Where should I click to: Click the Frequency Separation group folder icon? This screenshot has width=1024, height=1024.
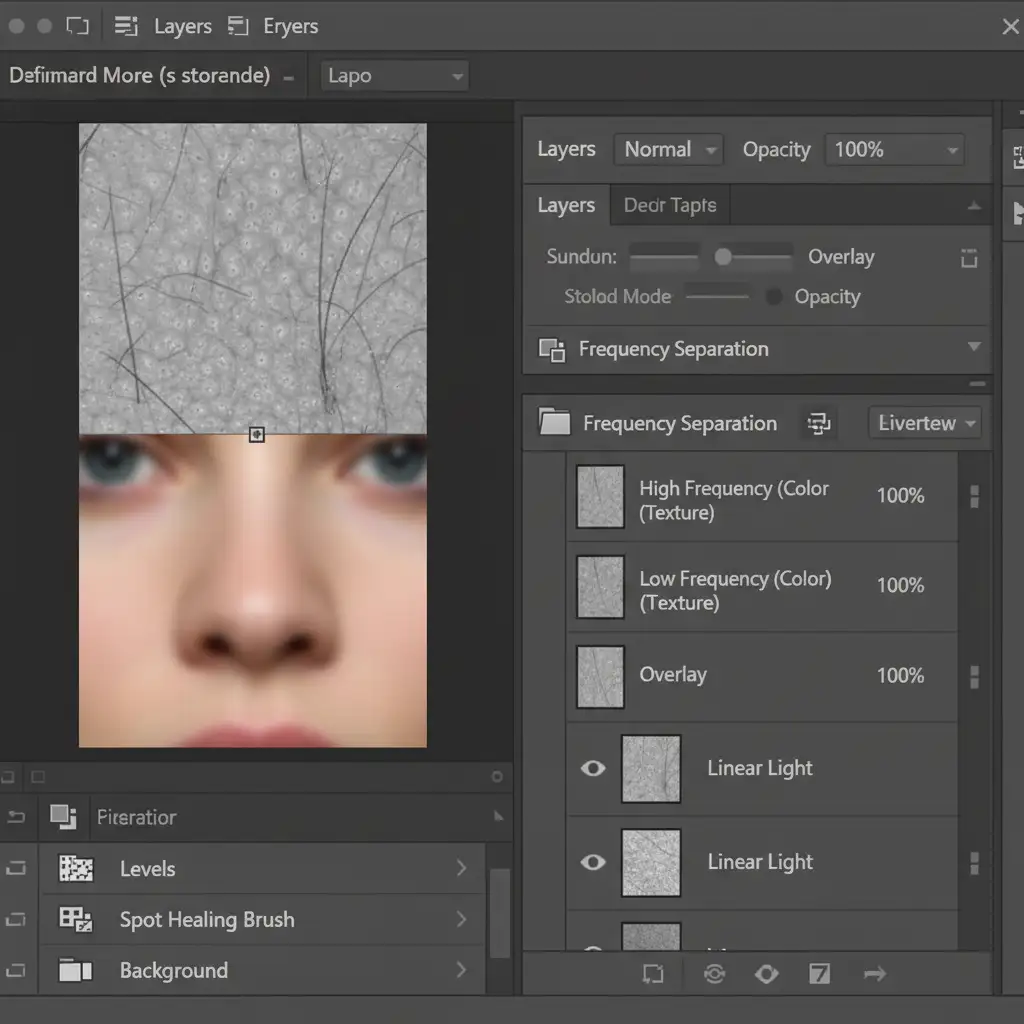pos(554,423)
